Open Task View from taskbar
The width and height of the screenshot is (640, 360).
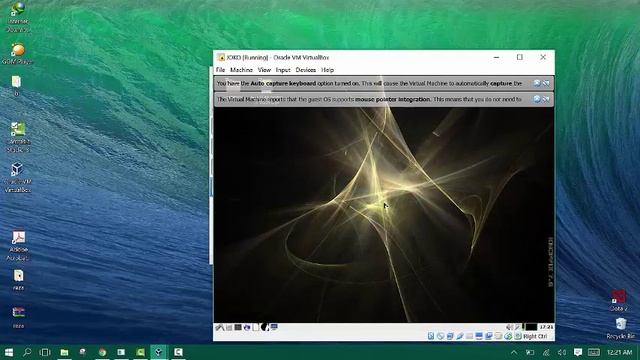(x=45, y=352)
